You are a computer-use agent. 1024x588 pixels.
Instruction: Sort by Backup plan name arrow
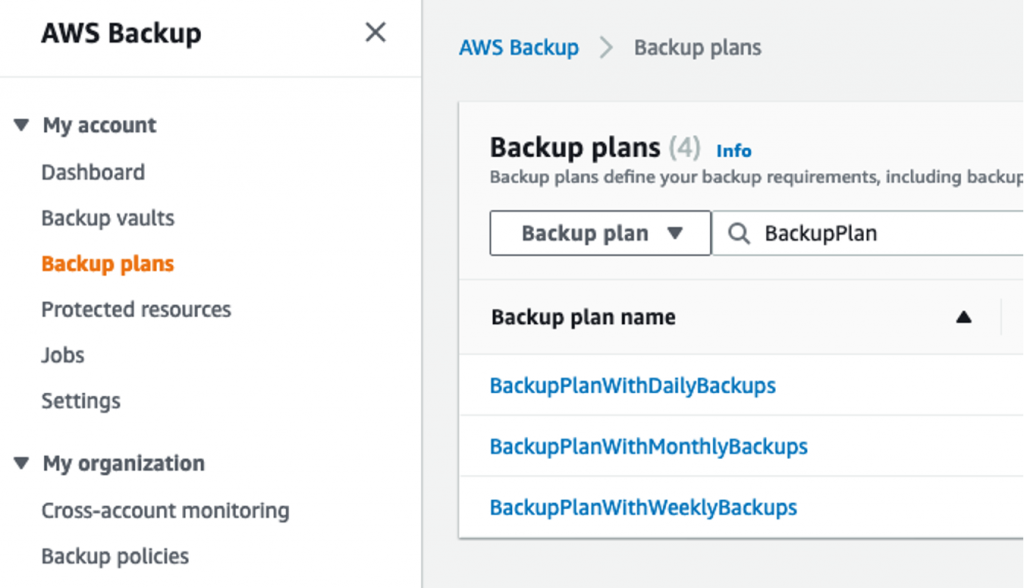[x=963, y=317]
